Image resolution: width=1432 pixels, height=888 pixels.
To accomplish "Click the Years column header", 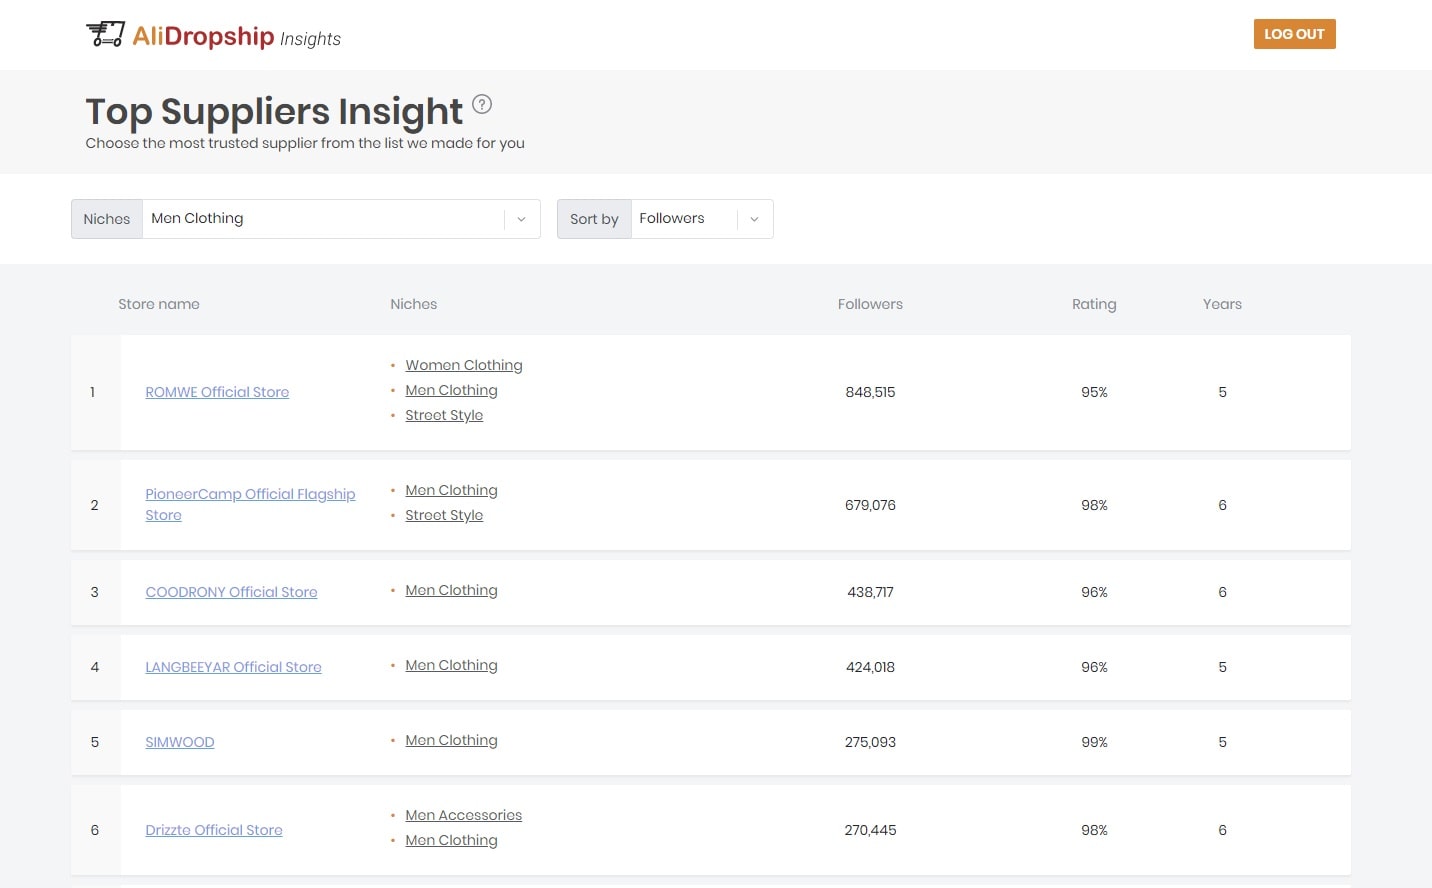I will tap(1222, 304).
